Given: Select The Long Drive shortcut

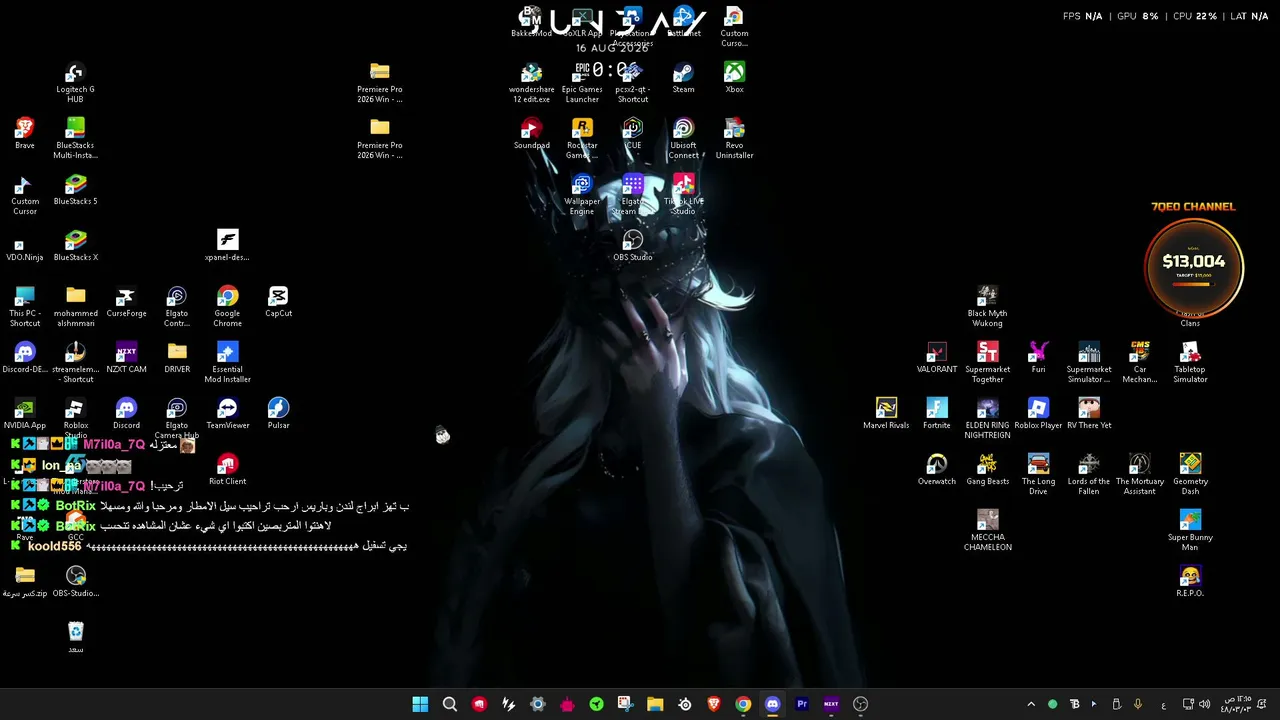Looking at the screenshot, I should coord(1038,475).
